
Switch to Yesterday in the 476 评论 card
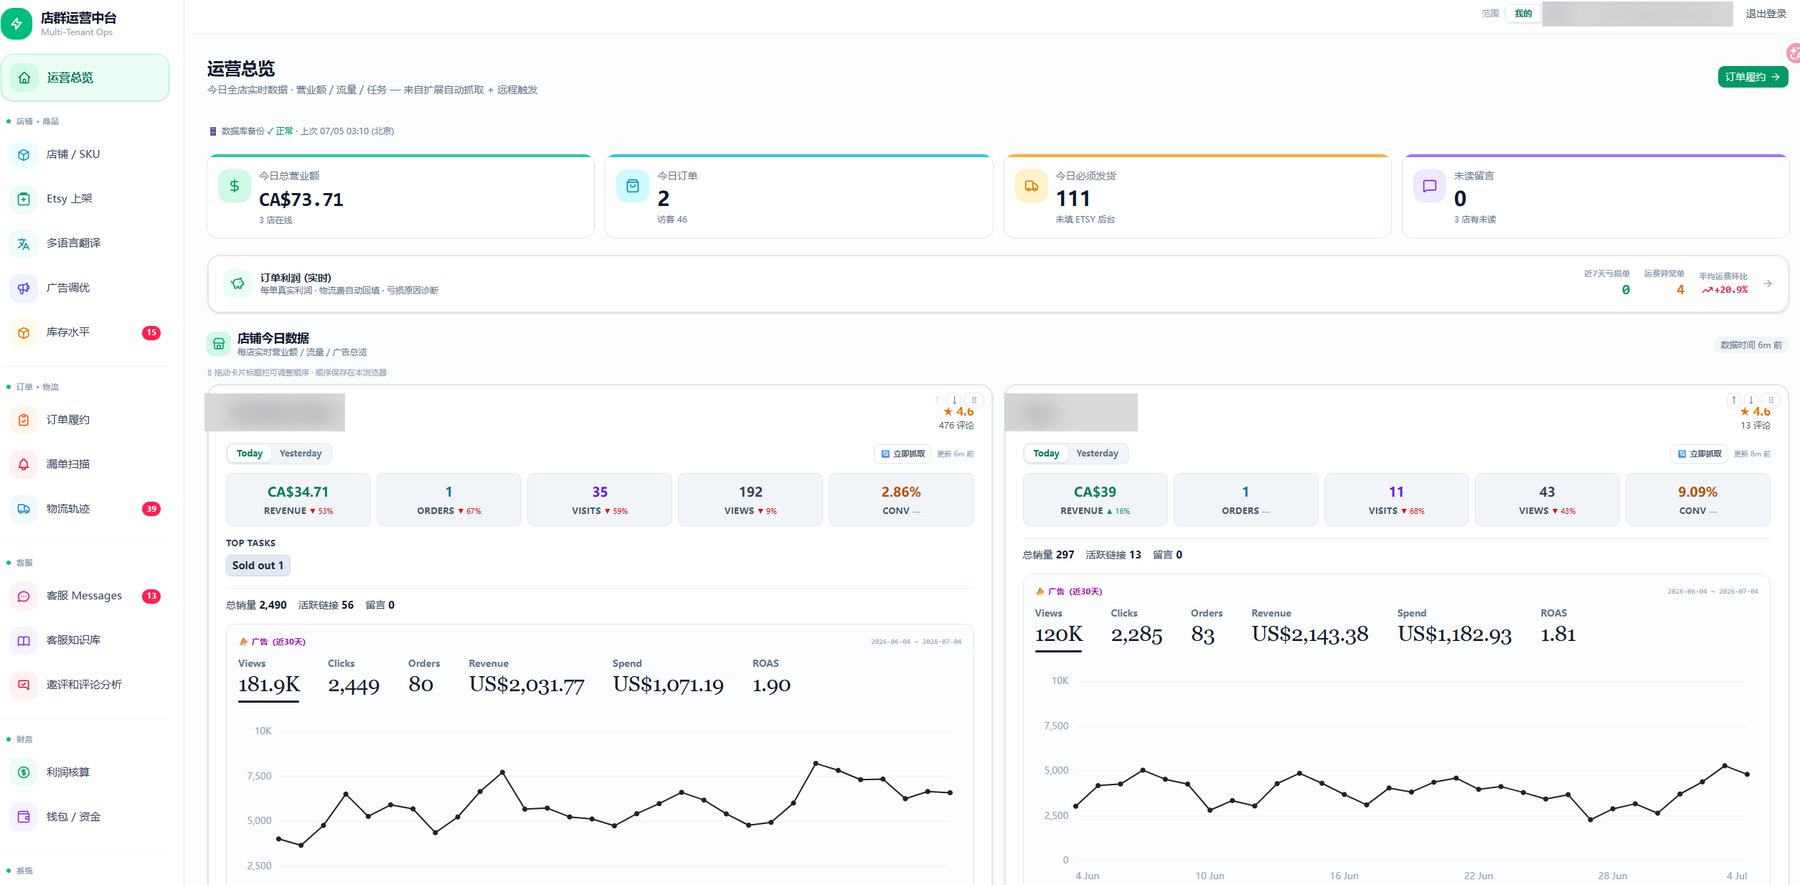301,454
